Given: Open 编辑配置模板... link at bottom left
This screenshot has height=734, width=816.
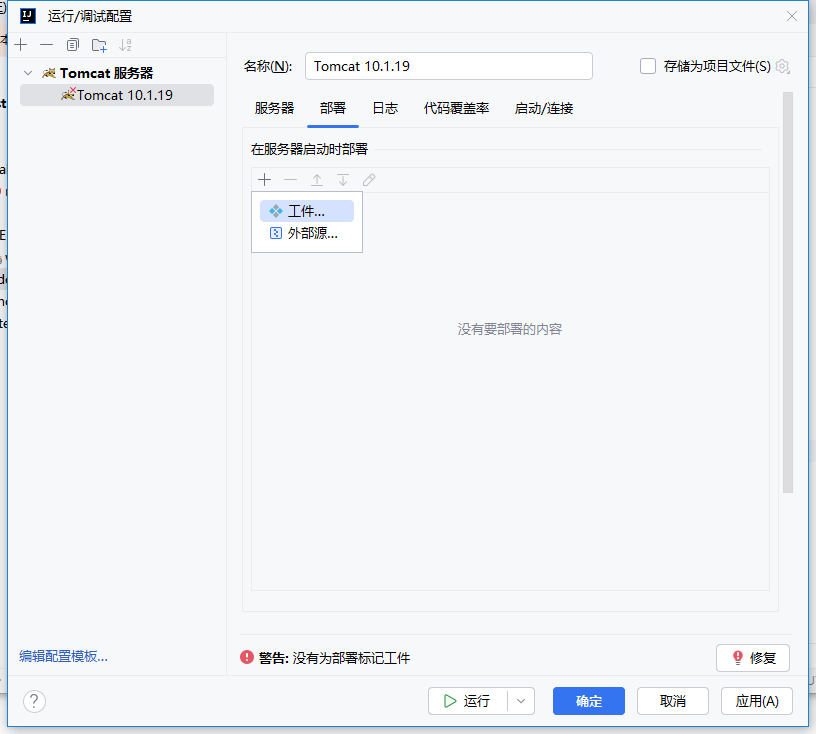Looking at the screenshot, I should click(62, 655).
